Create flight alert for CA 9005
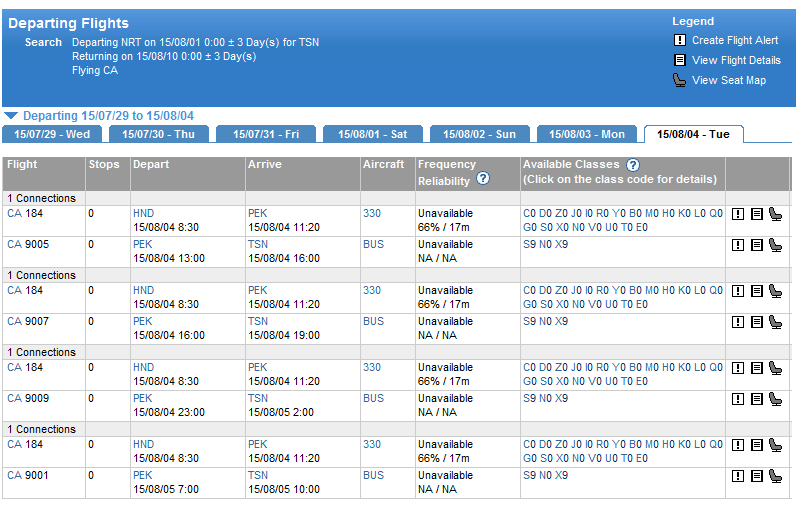Image resolution: width=798 pixels, height=508 pixels. point(737,245)
